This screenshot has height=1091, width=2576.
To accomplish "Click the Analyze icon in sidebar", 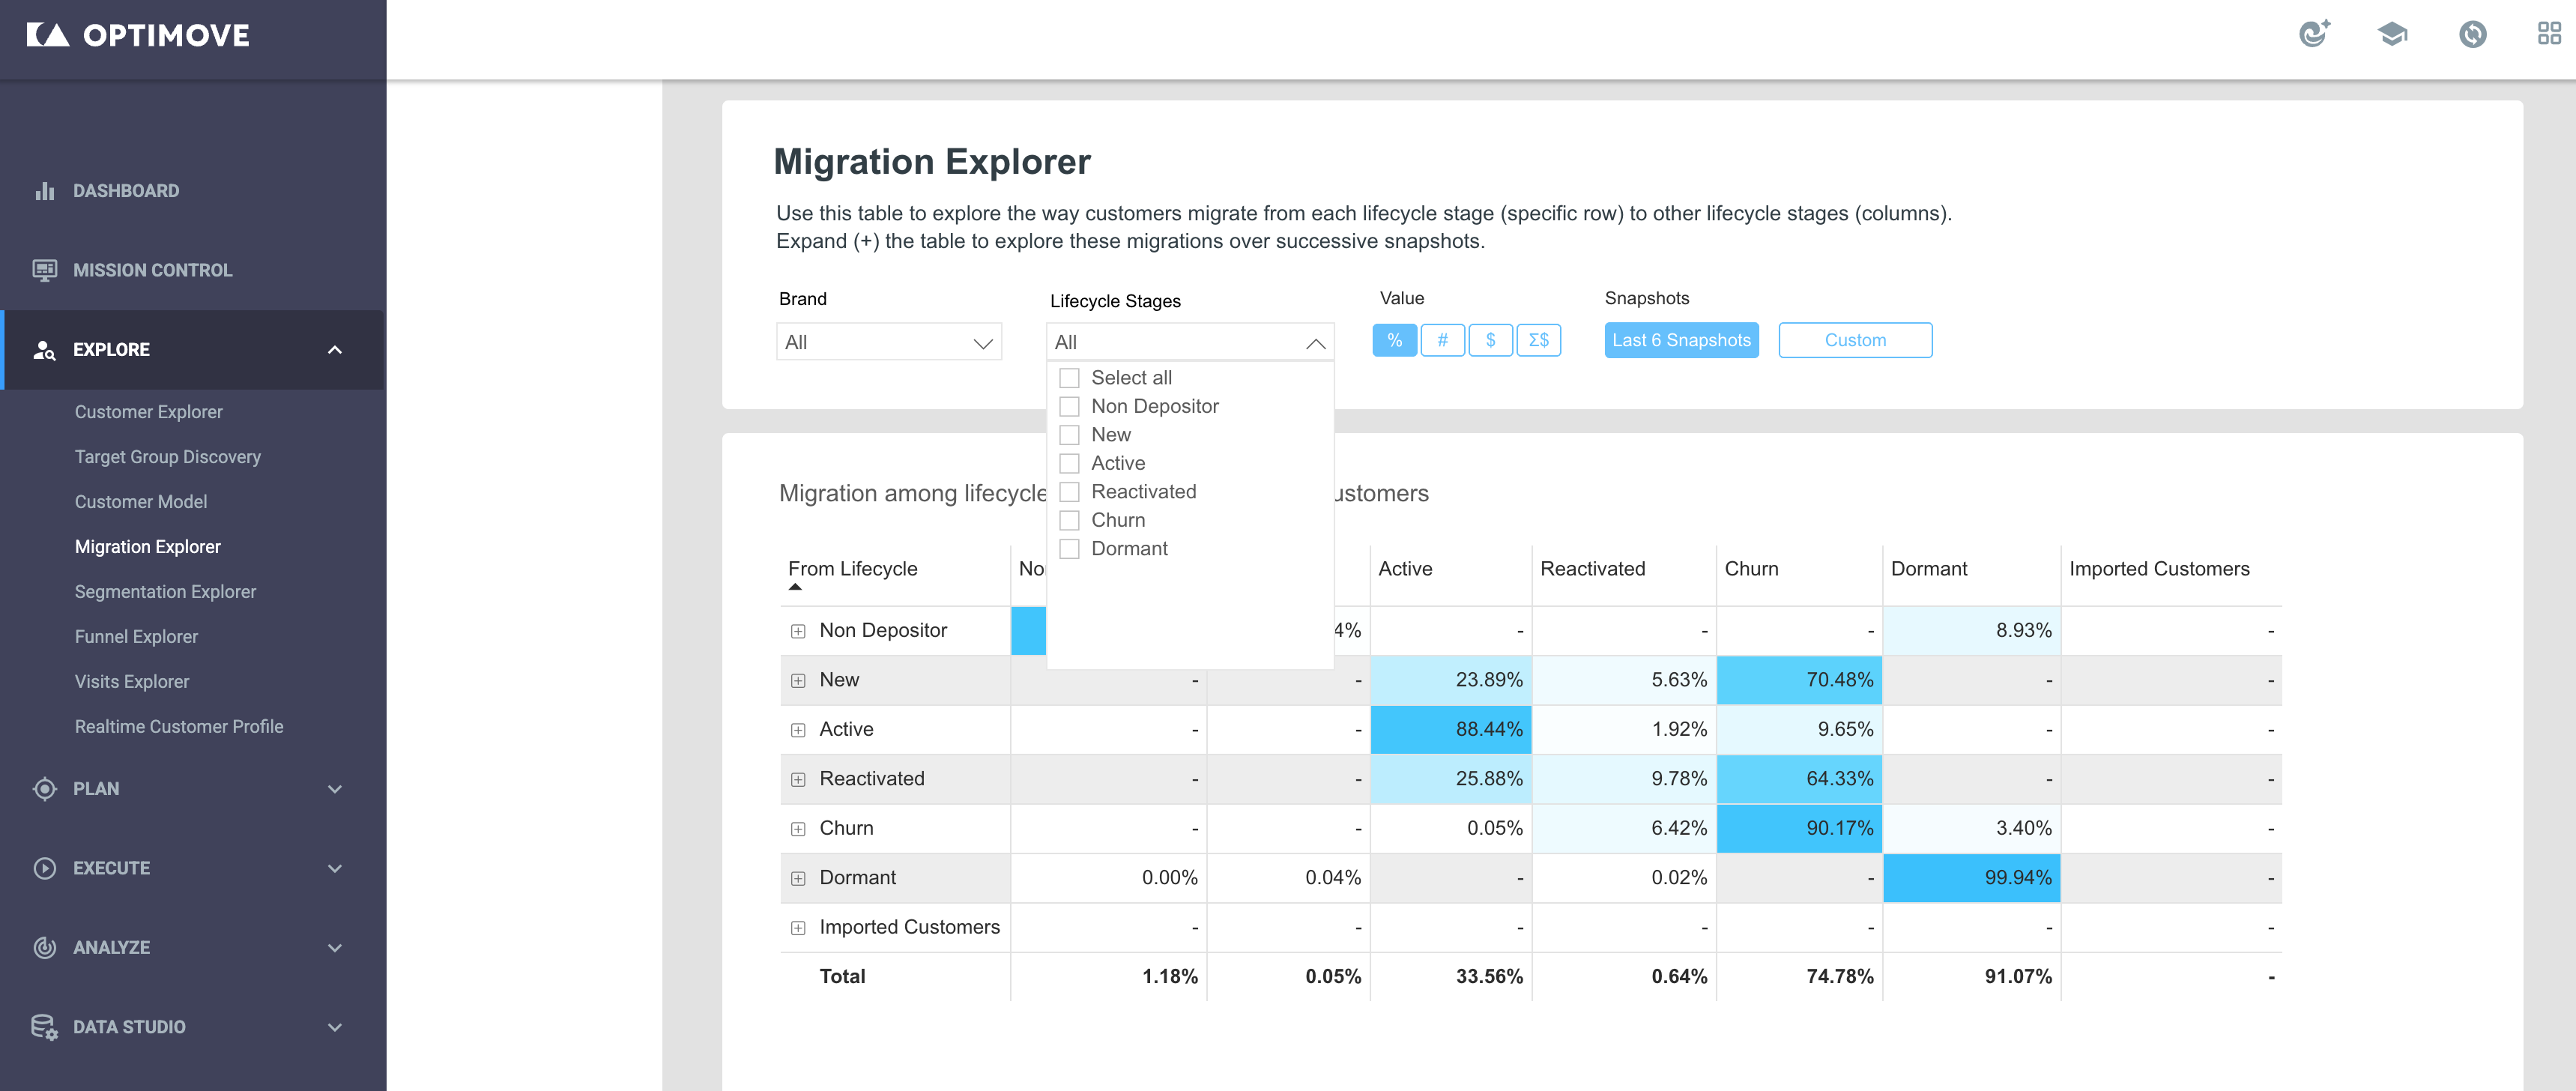I will pyautogui.click(x=45, y=947).
